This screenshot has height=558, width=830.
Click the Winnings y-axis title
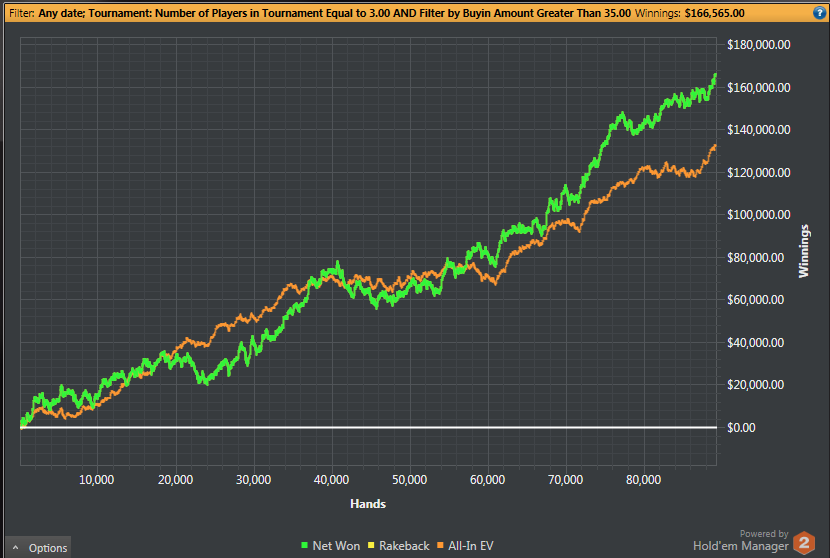[804, 251]
